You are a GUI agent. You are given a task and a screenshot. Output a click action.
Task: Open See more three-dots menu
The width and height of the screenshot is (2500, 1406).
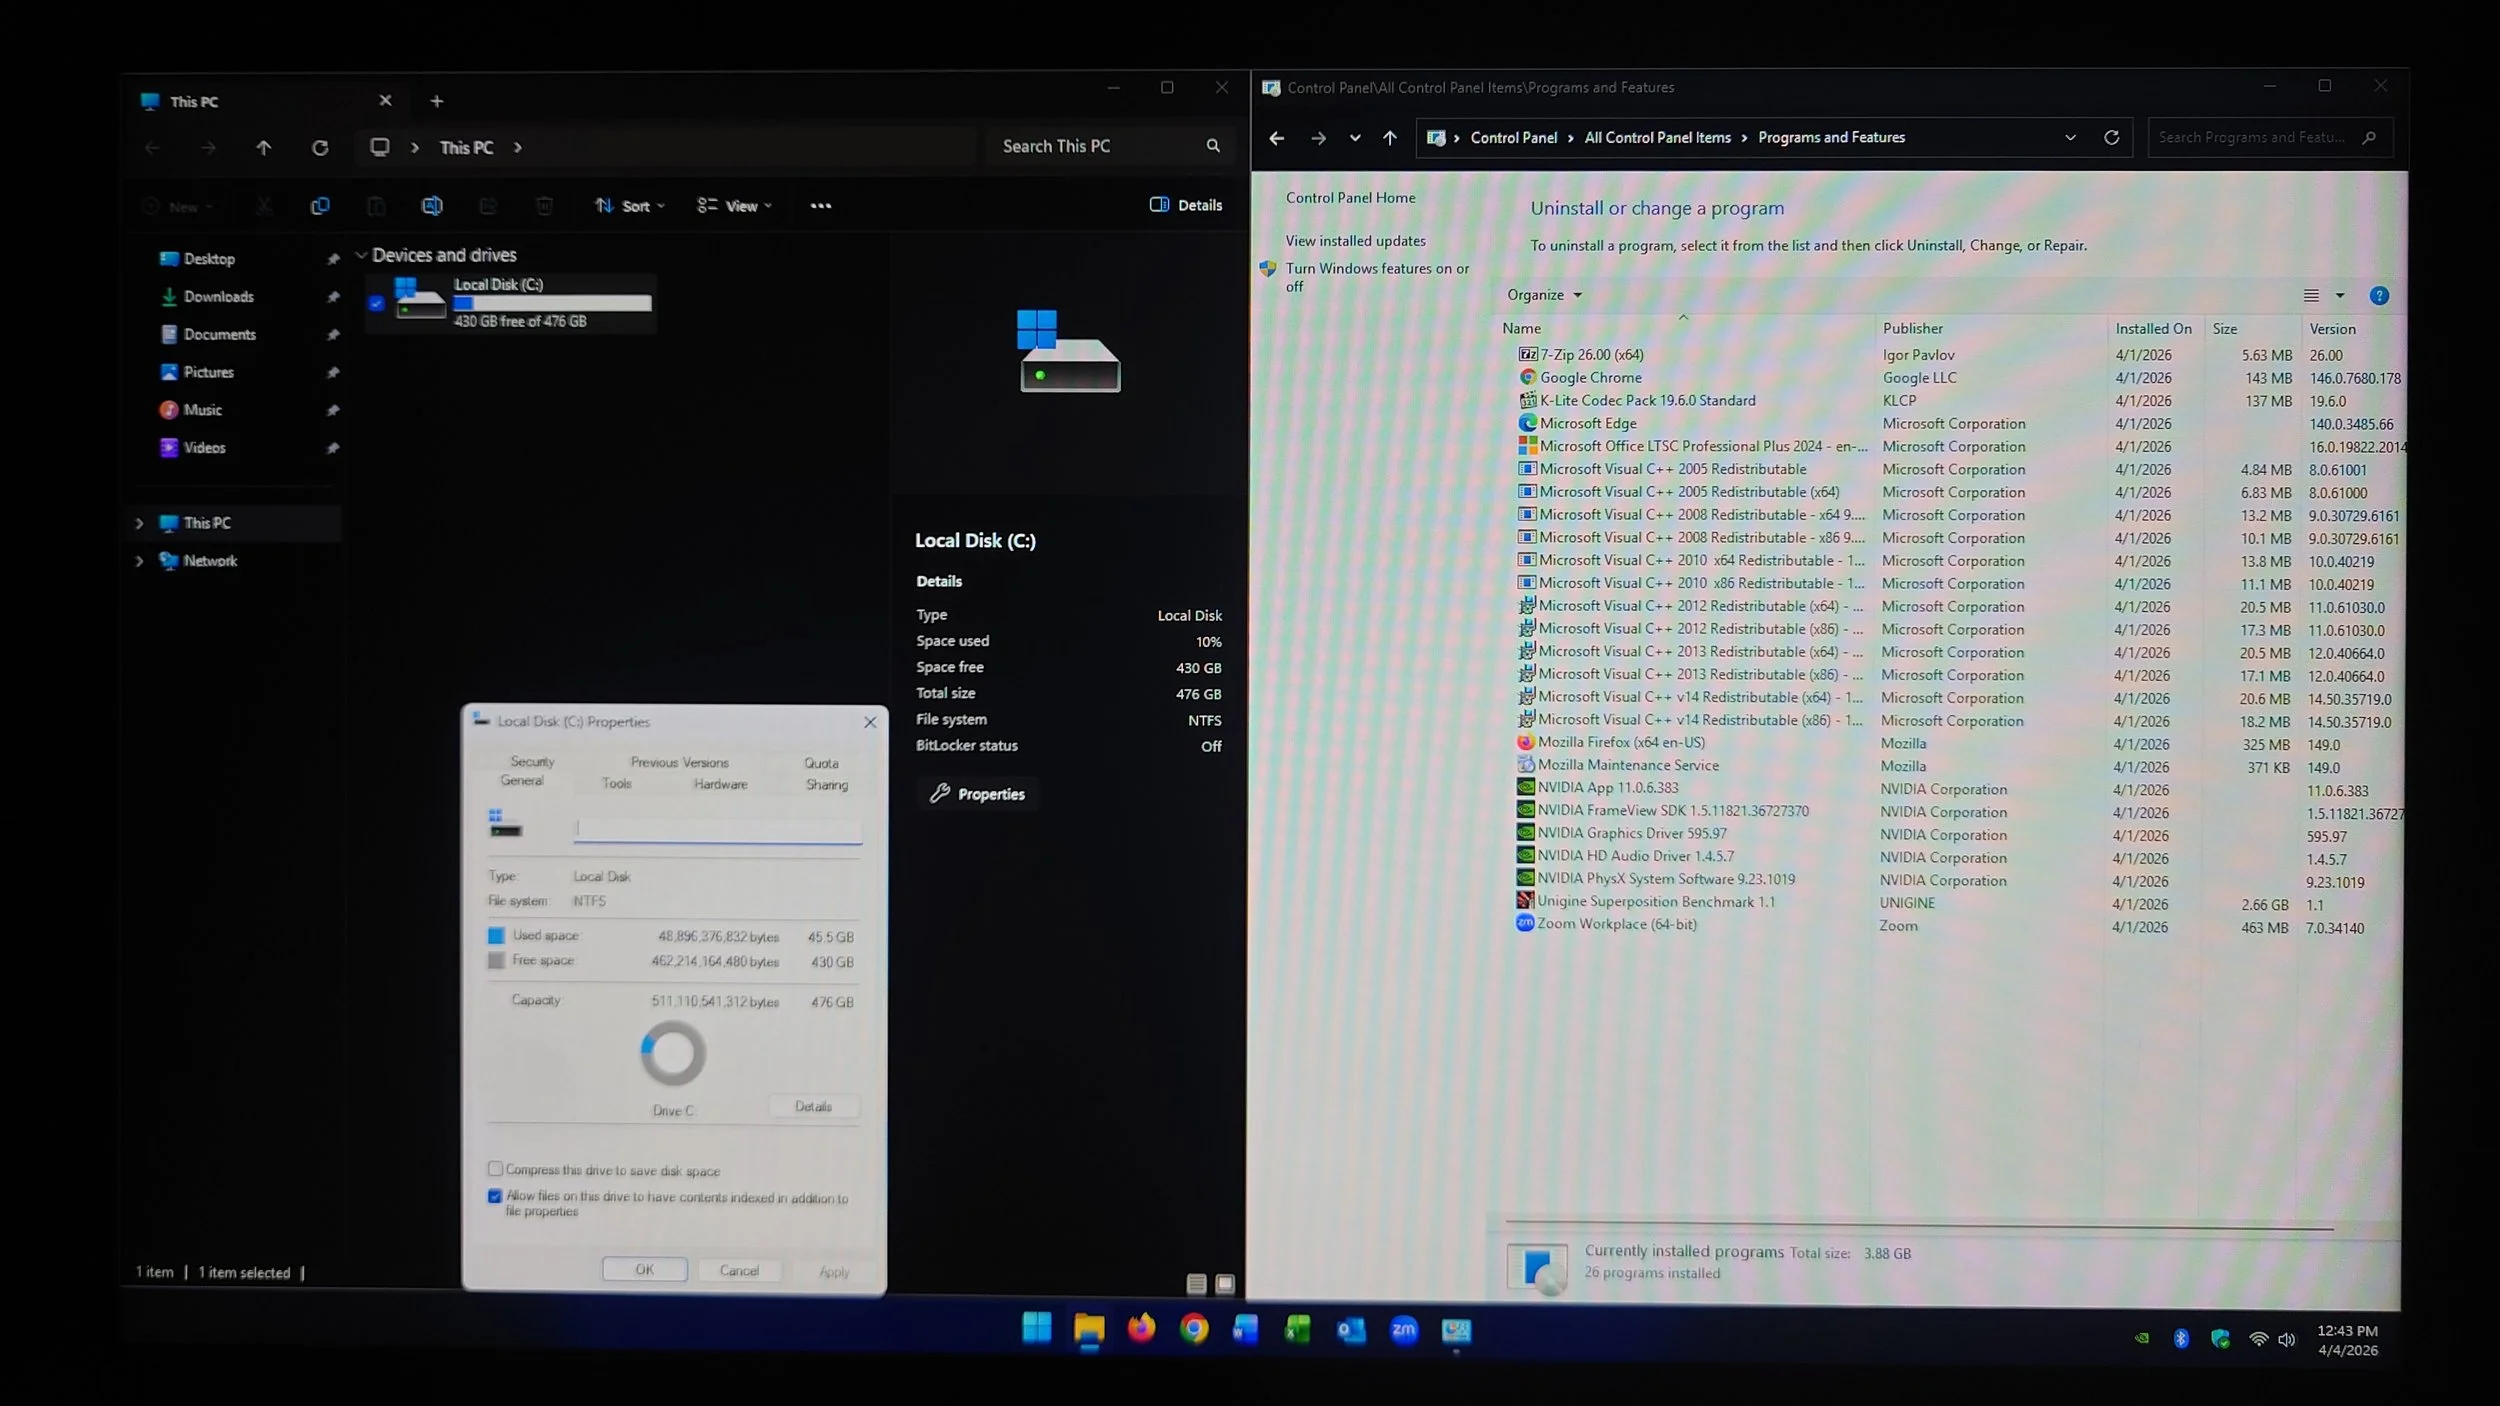click(820, 206)
